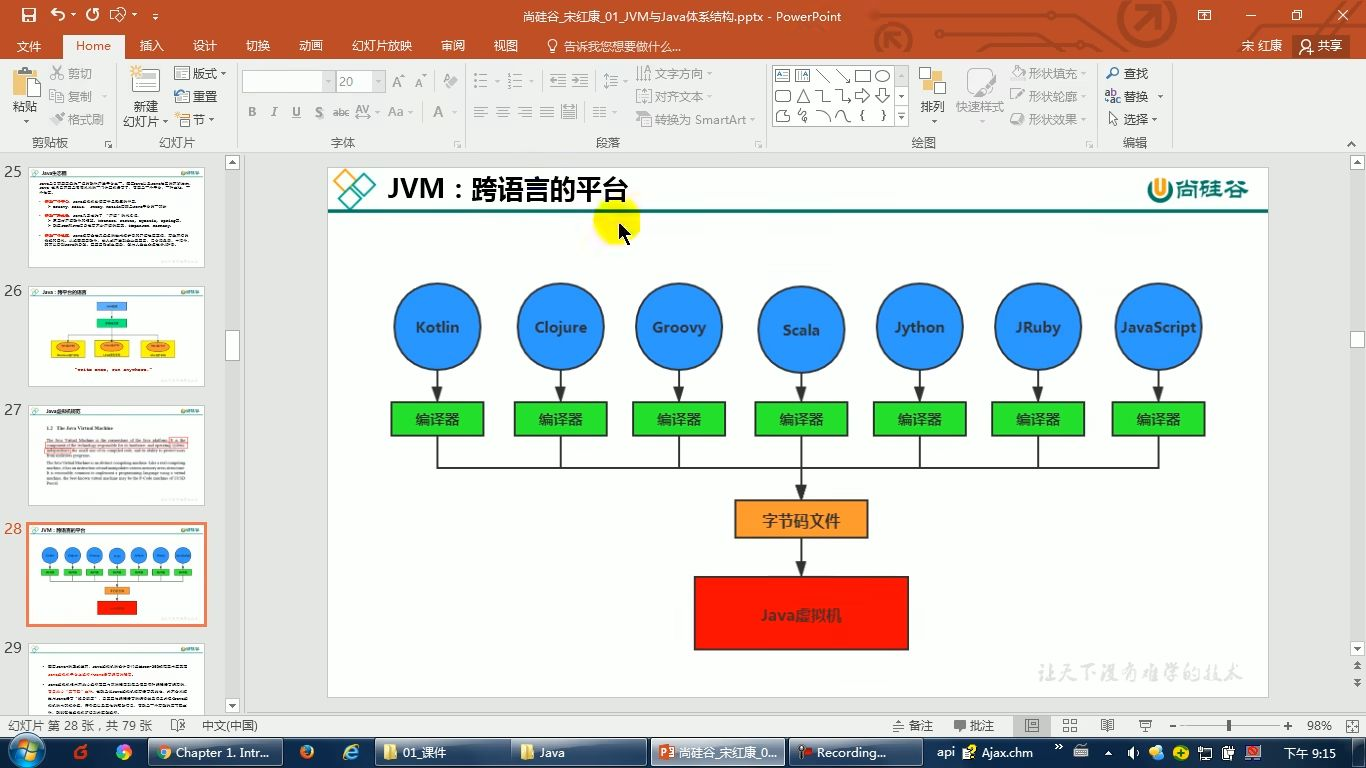Switch to the Insert (插入) tab
This screenshot has height=768, width=1366.
tap(151, 46)
